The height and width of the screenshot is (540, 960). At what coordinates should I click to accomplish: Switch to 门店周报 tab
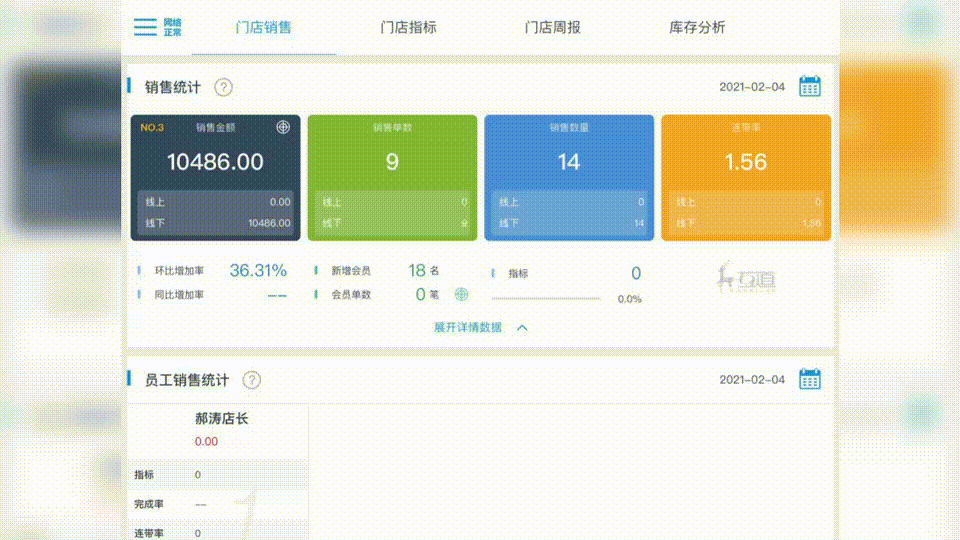pyautogui.click(x=552, y=28)
